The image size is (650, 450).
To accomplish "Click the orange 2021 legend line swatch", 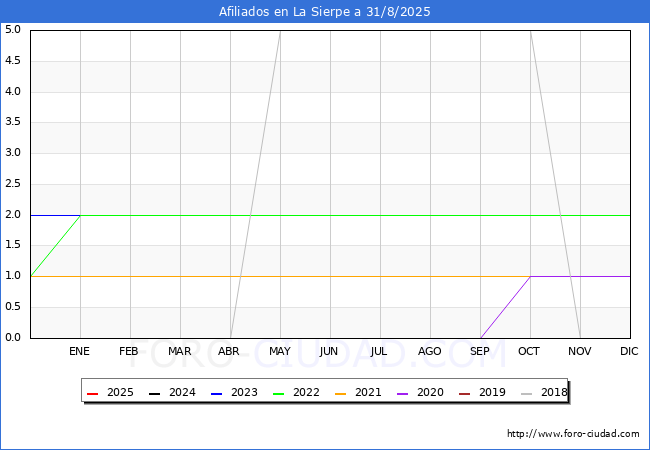I will pos(341,393).
